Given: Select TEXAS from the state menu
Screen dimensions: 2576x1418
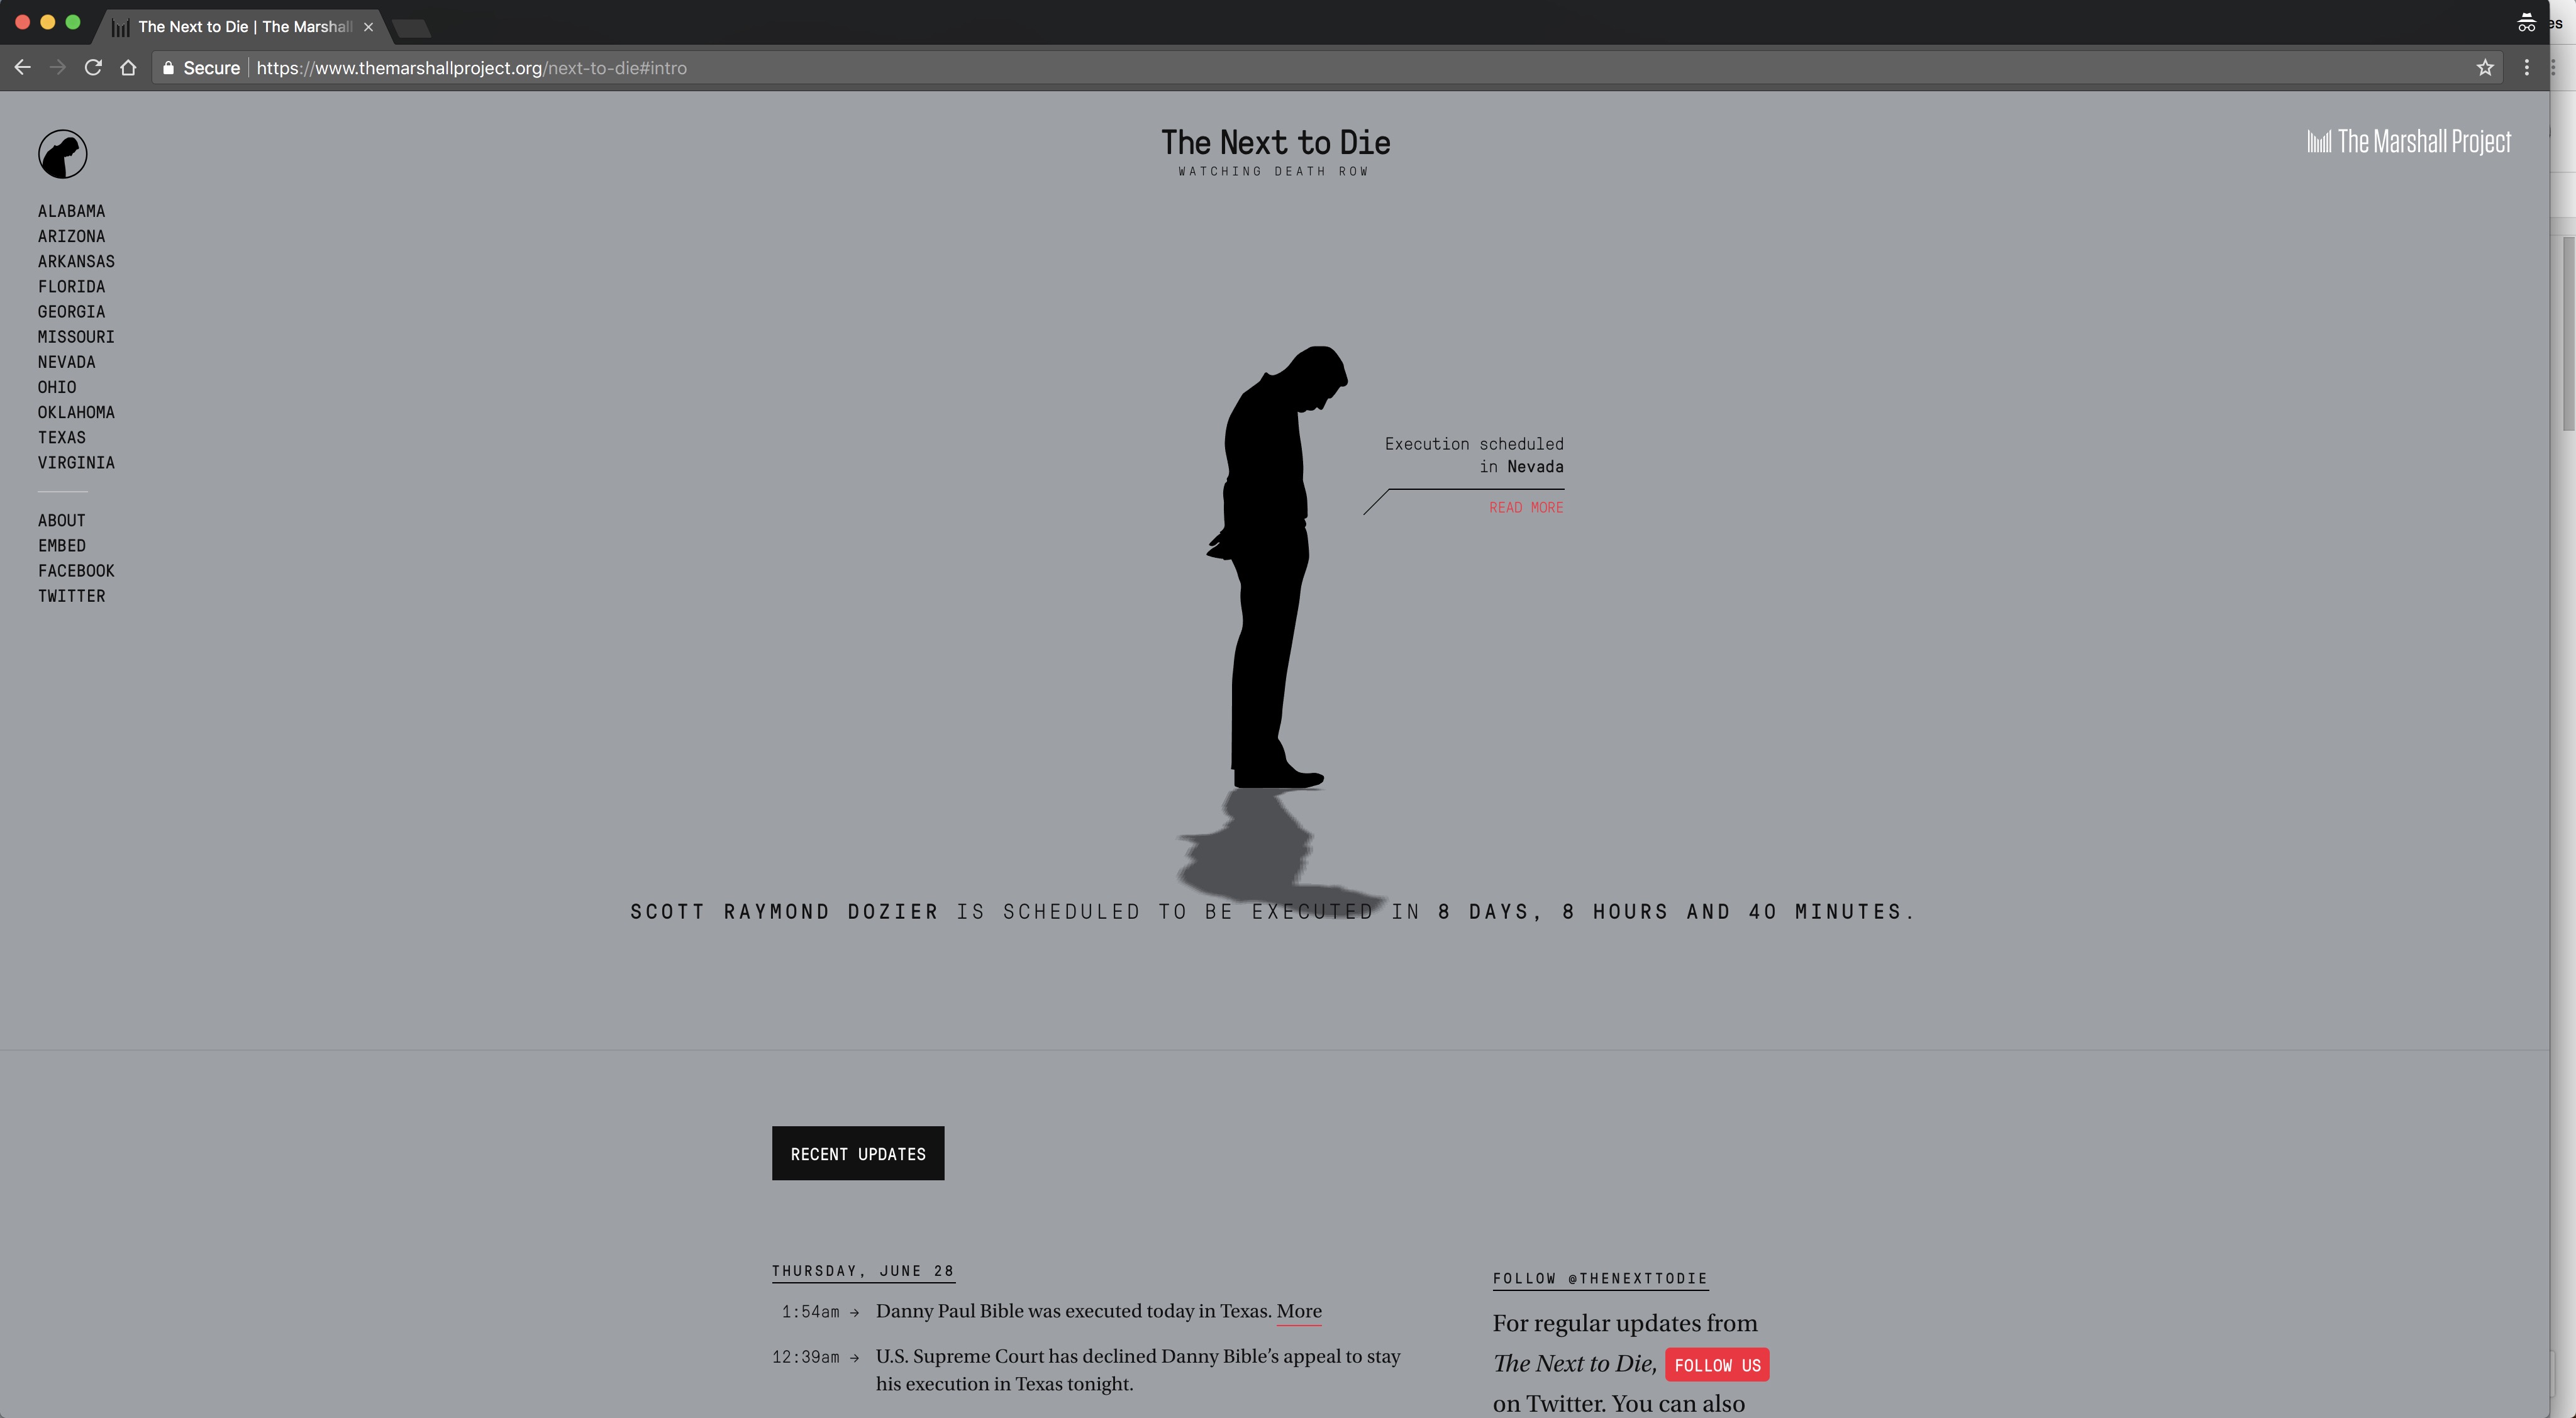Looking at the screenshot, I should [x=61, y=436].
